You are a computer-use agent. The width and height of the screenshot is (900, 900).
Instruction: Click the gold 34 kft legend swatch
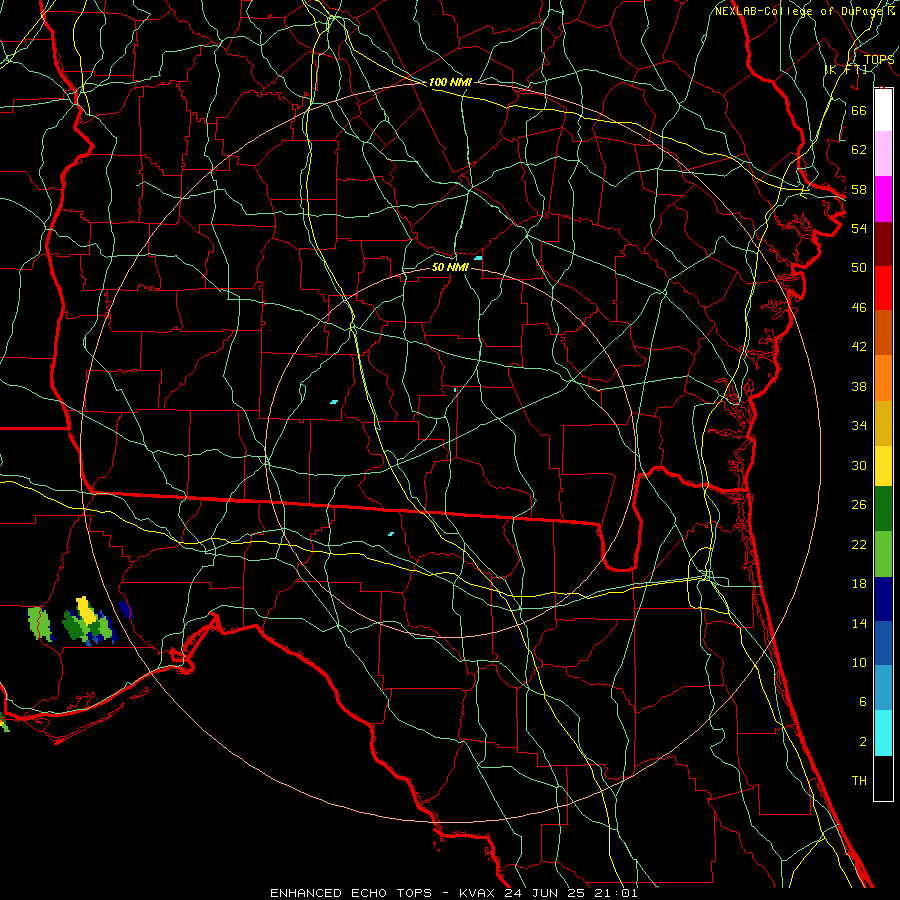883,423
